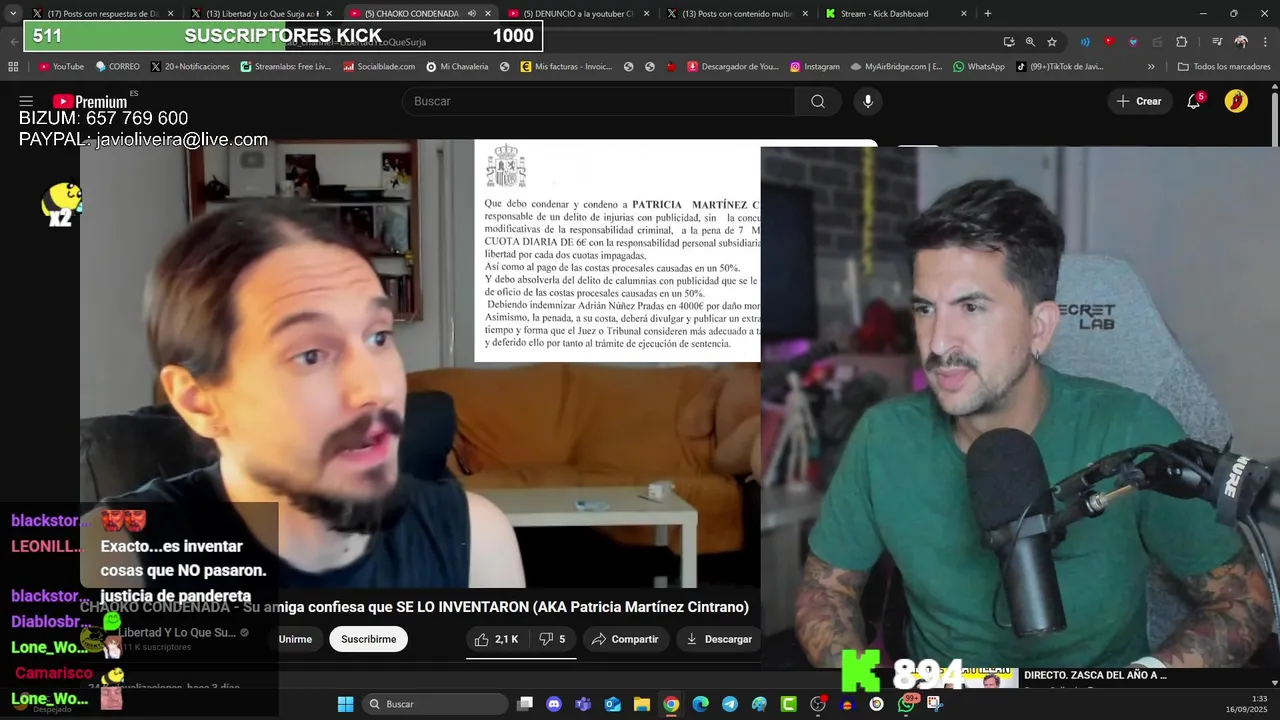This screenshot has height=720, width=1280.
Task: Open the YouTube account avatar menu
Action: click(1236, 101)
